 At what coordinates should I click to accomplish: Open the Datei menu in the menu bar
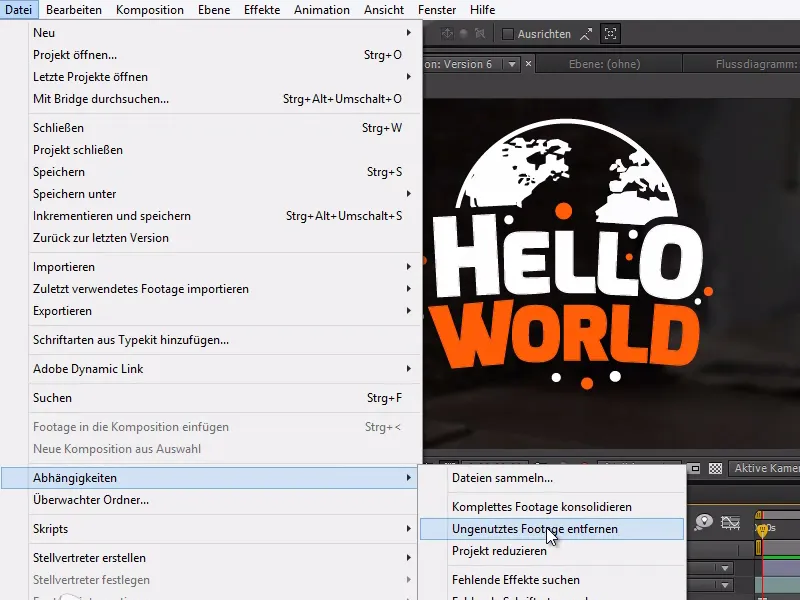coord(18,10)
